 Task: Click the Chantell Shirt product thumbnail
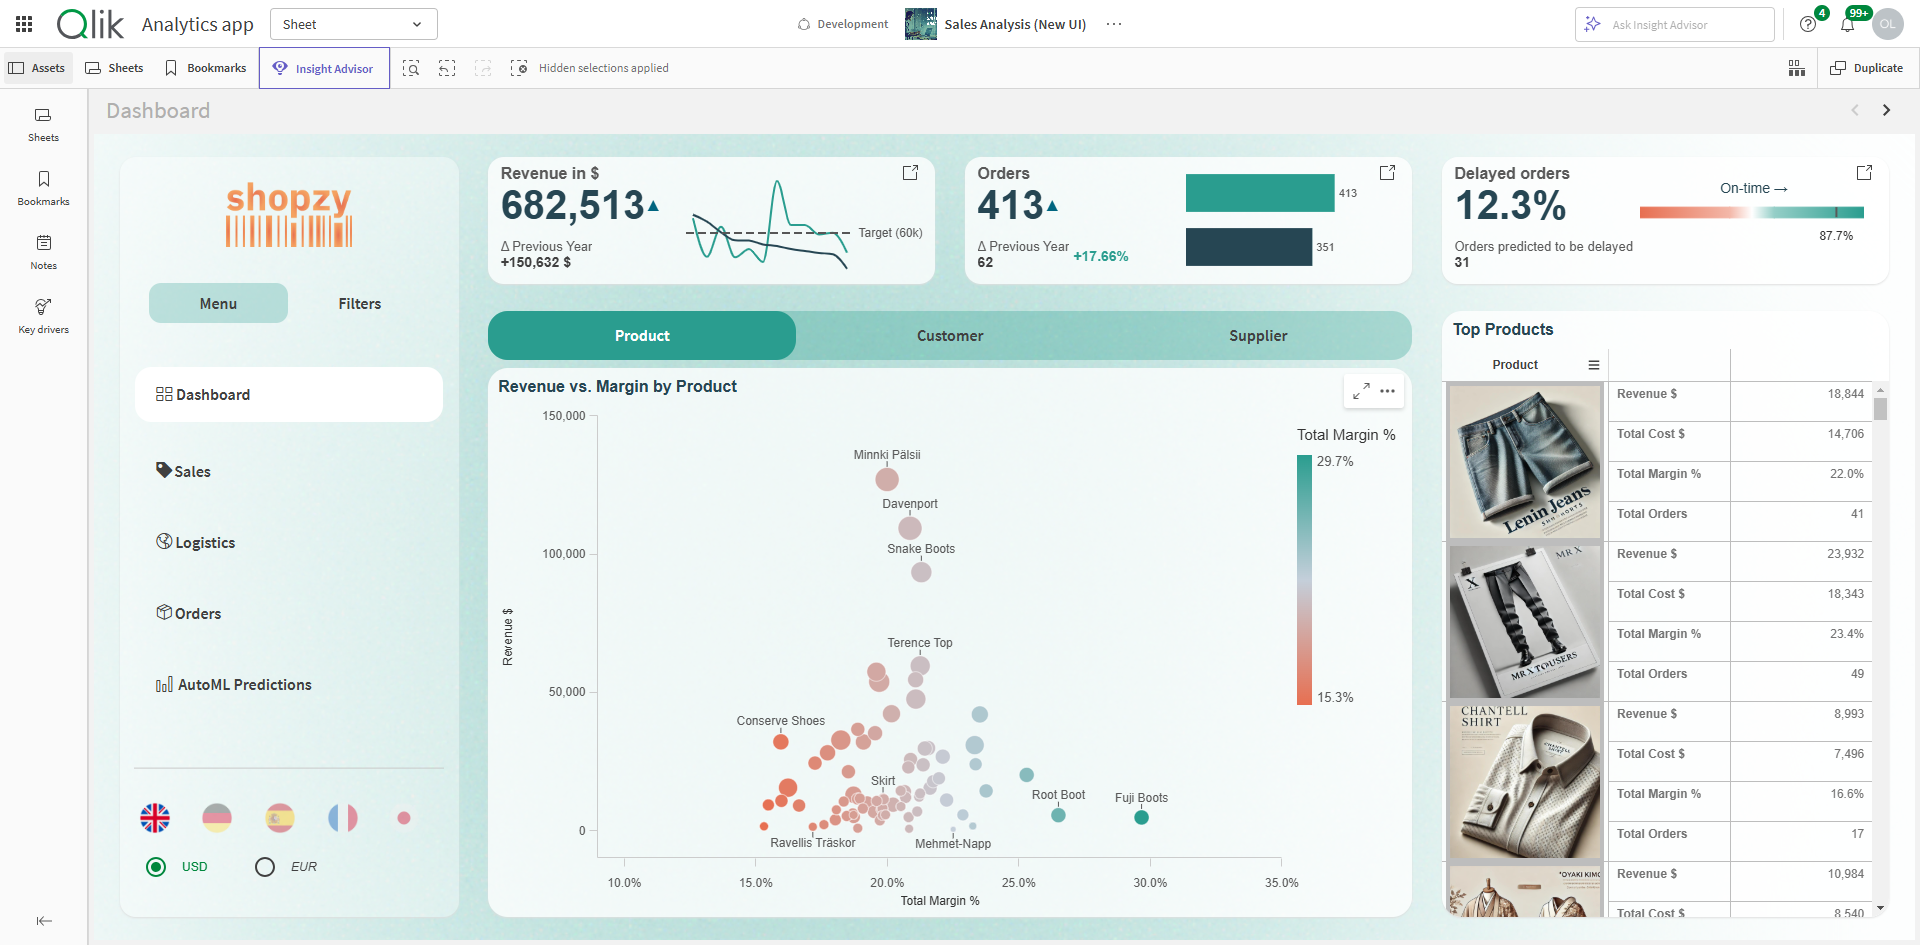[1525, 781]
